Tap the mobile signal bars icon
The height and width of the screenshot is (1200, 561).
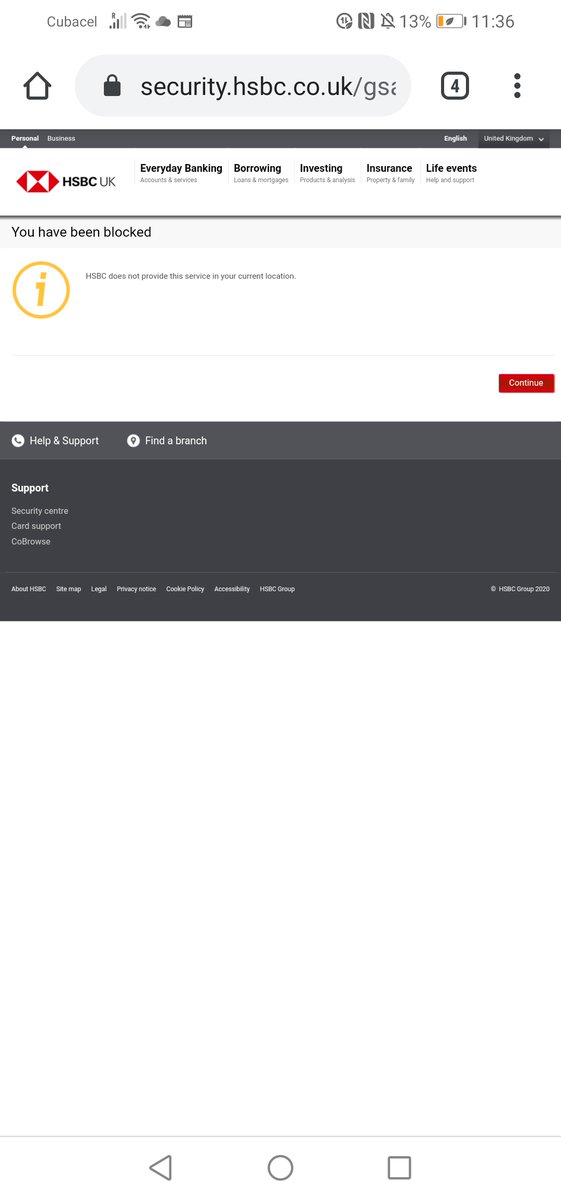click(118, 21)
